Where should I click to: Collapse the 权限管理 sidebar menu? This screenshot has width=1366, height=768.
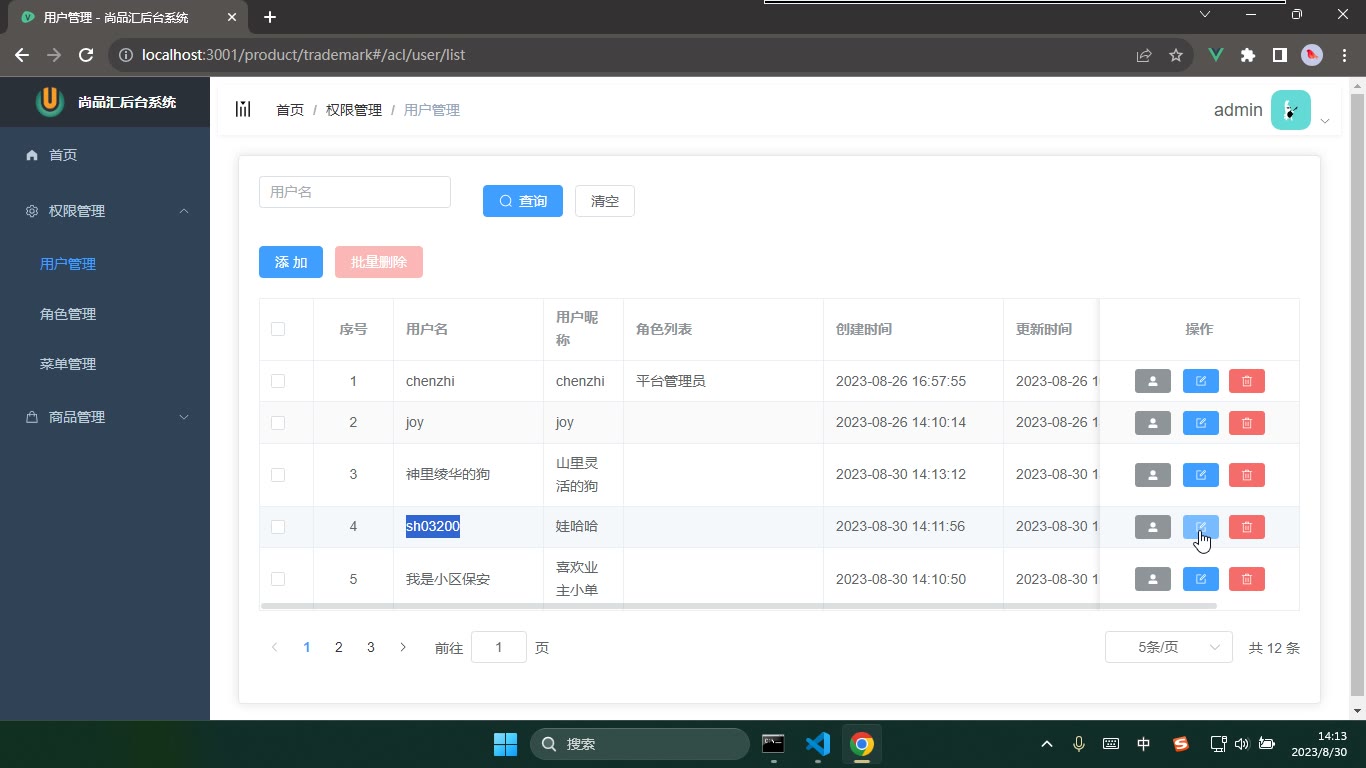coord(105,211)
